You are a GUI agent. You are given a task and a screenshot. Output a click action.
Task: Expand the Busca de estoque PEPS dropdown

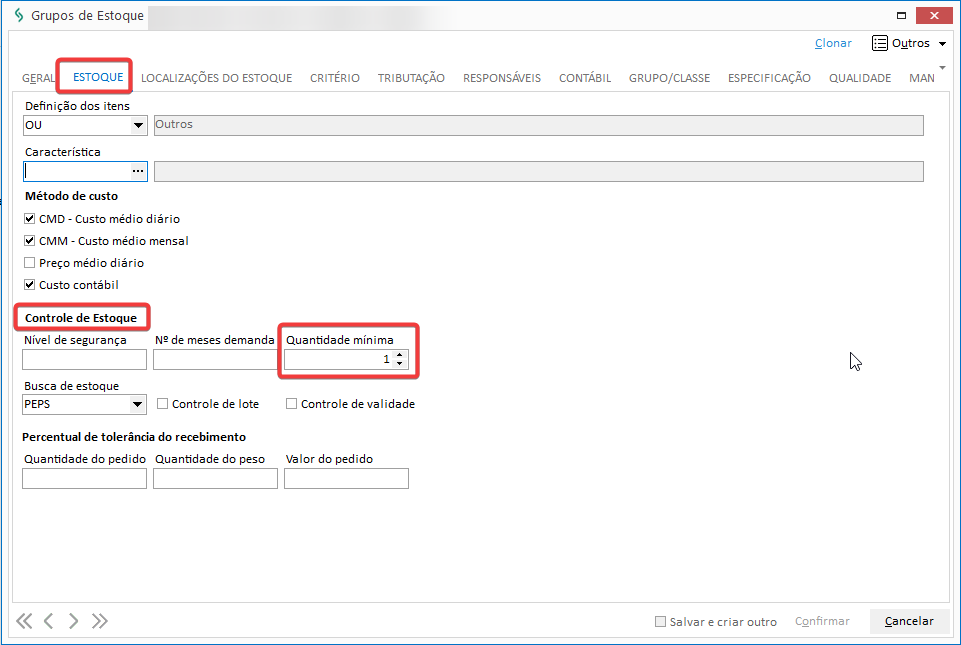point(138,405)
